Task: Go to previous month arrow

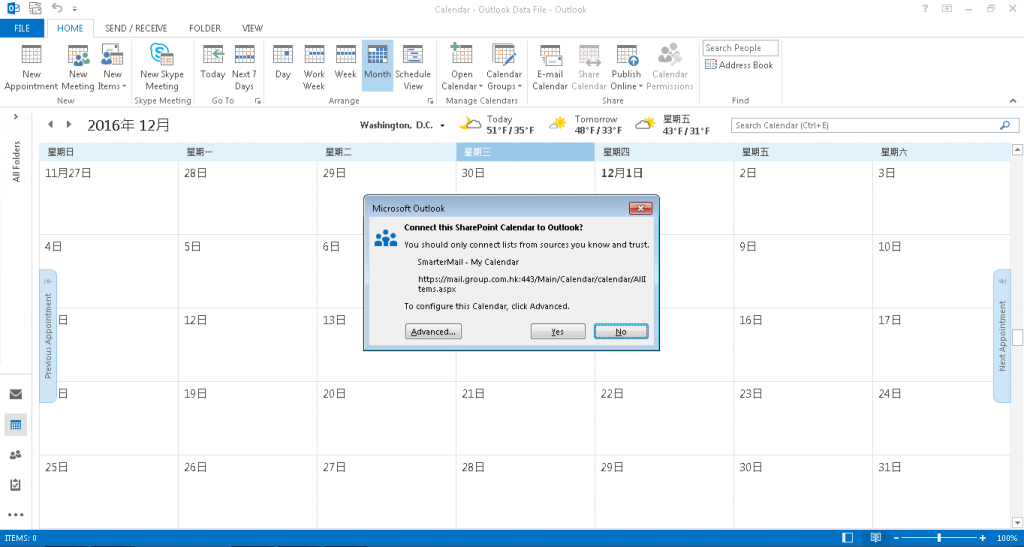Action: coord(50,125)
